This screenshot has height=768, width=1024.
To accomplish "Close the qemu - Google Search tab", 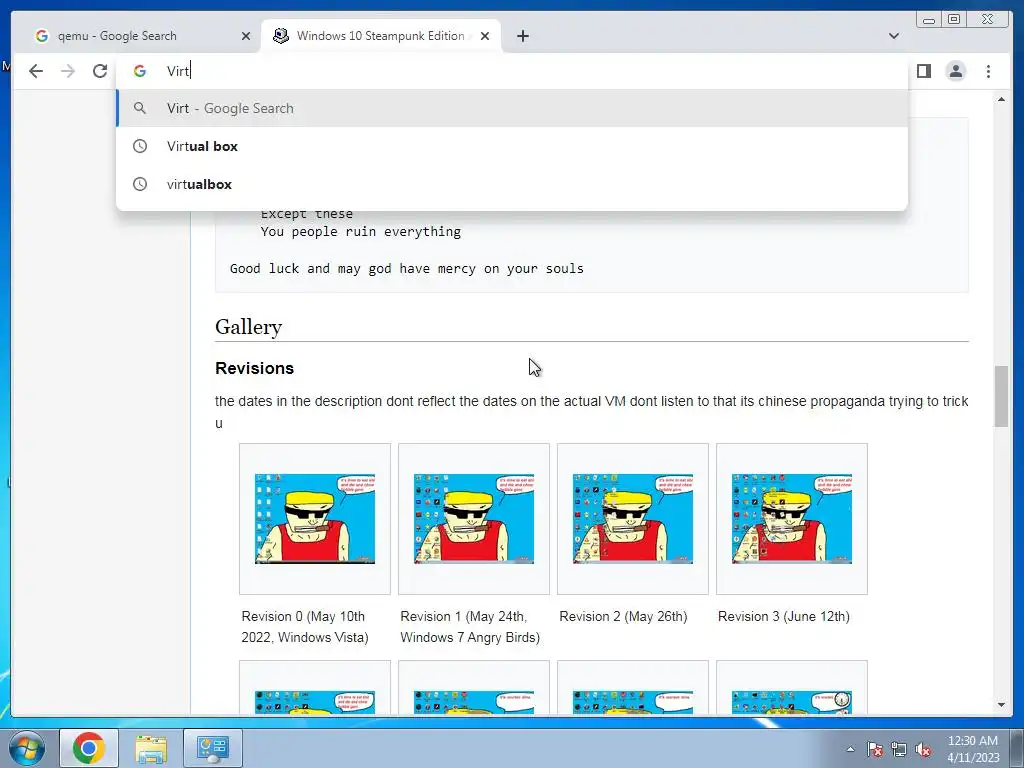I will pyautogui.click(x=246, y=36).
